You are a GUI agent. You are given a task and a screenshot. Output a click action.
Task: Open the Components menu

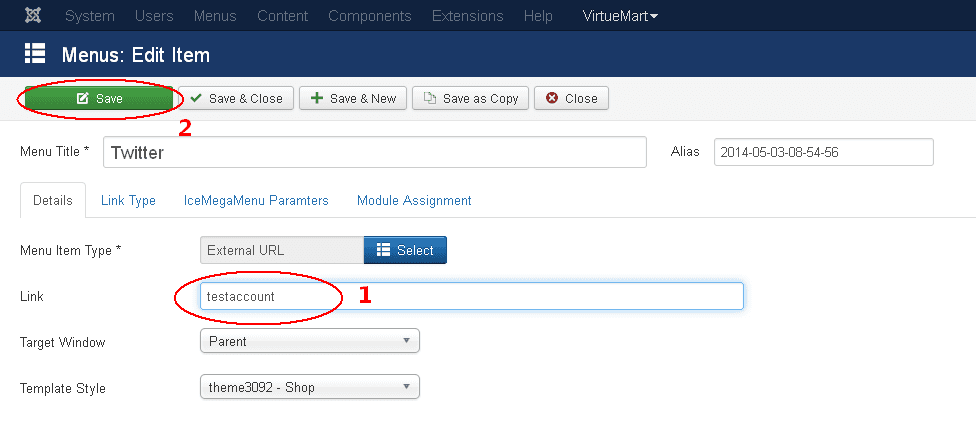[x=370, y=16]
